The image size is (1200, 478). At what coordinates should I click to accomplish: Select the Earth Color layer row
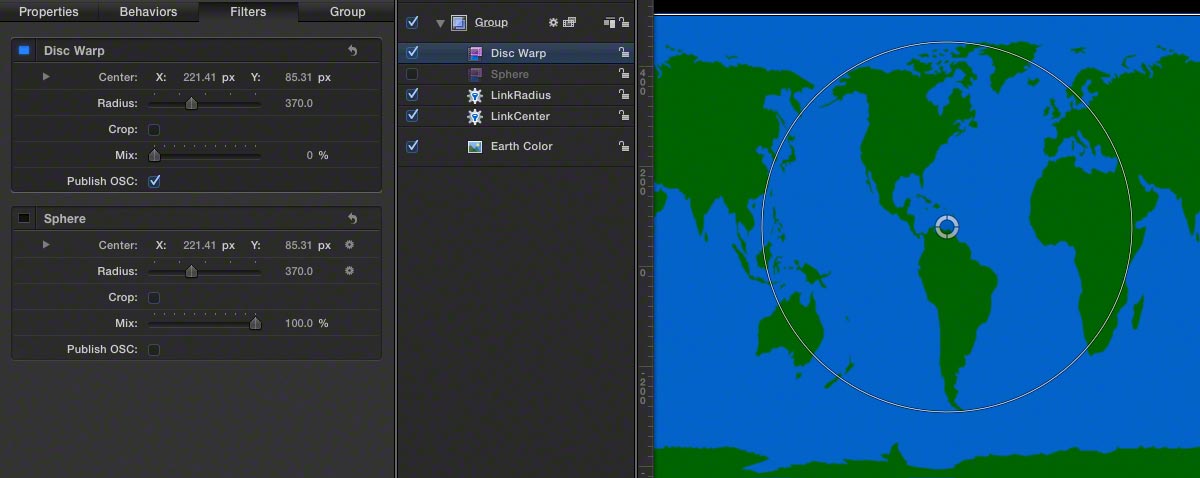click(x=516, y=146)
